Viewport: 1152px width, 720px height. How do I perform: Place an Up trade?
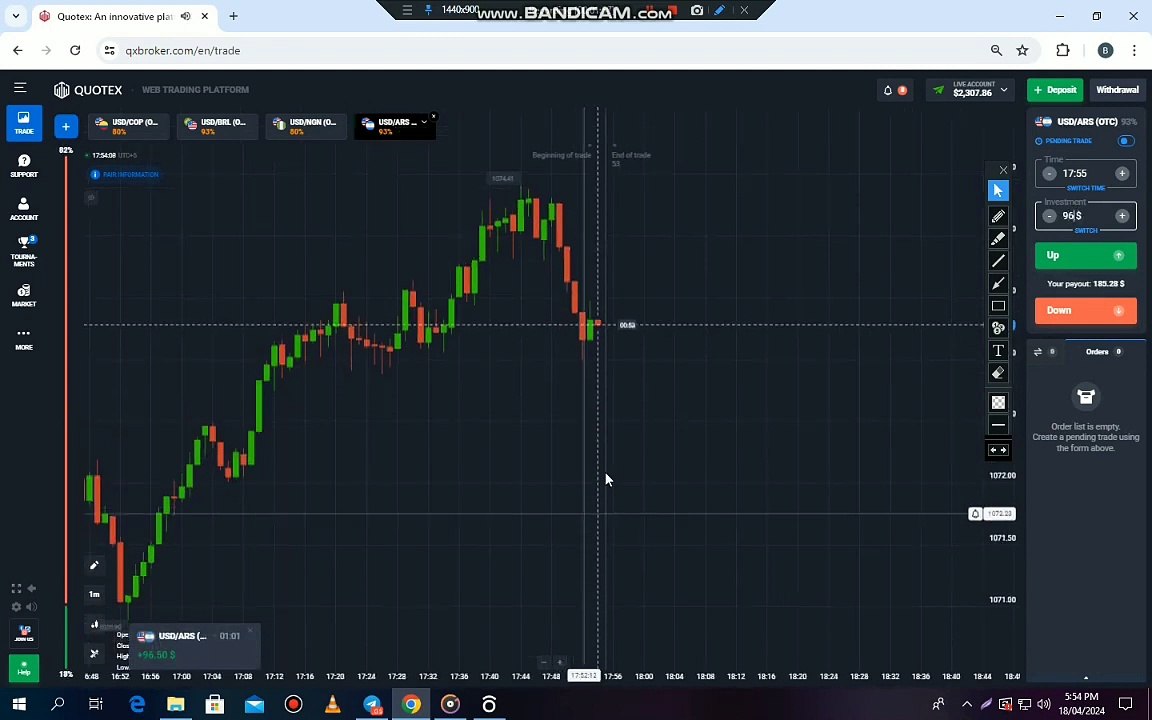pyautogui.click(x=1085, y=256)
